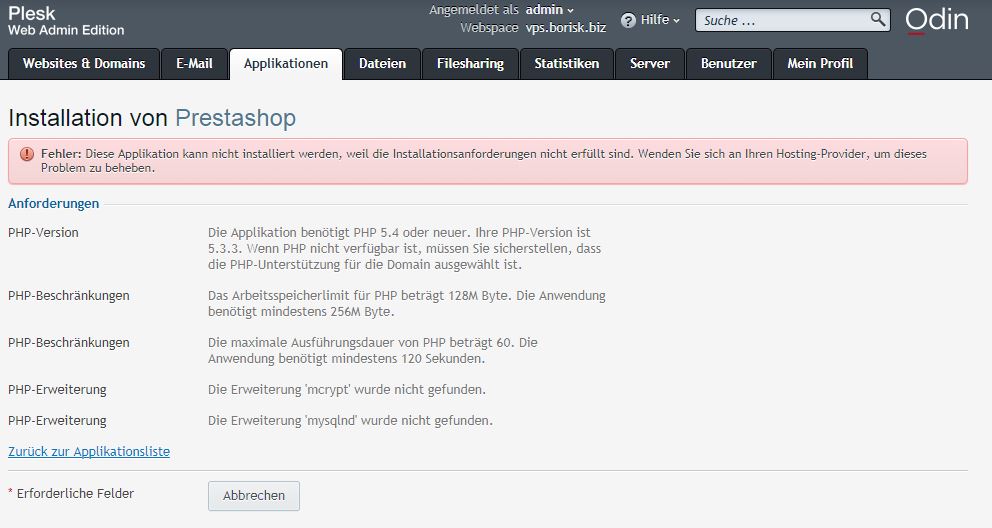Image resolution: width=992 pixels, height=528 pixels.
Task: Click the Erforderliche Felder note
Action: pyautogui.click(x=71, y=493)
